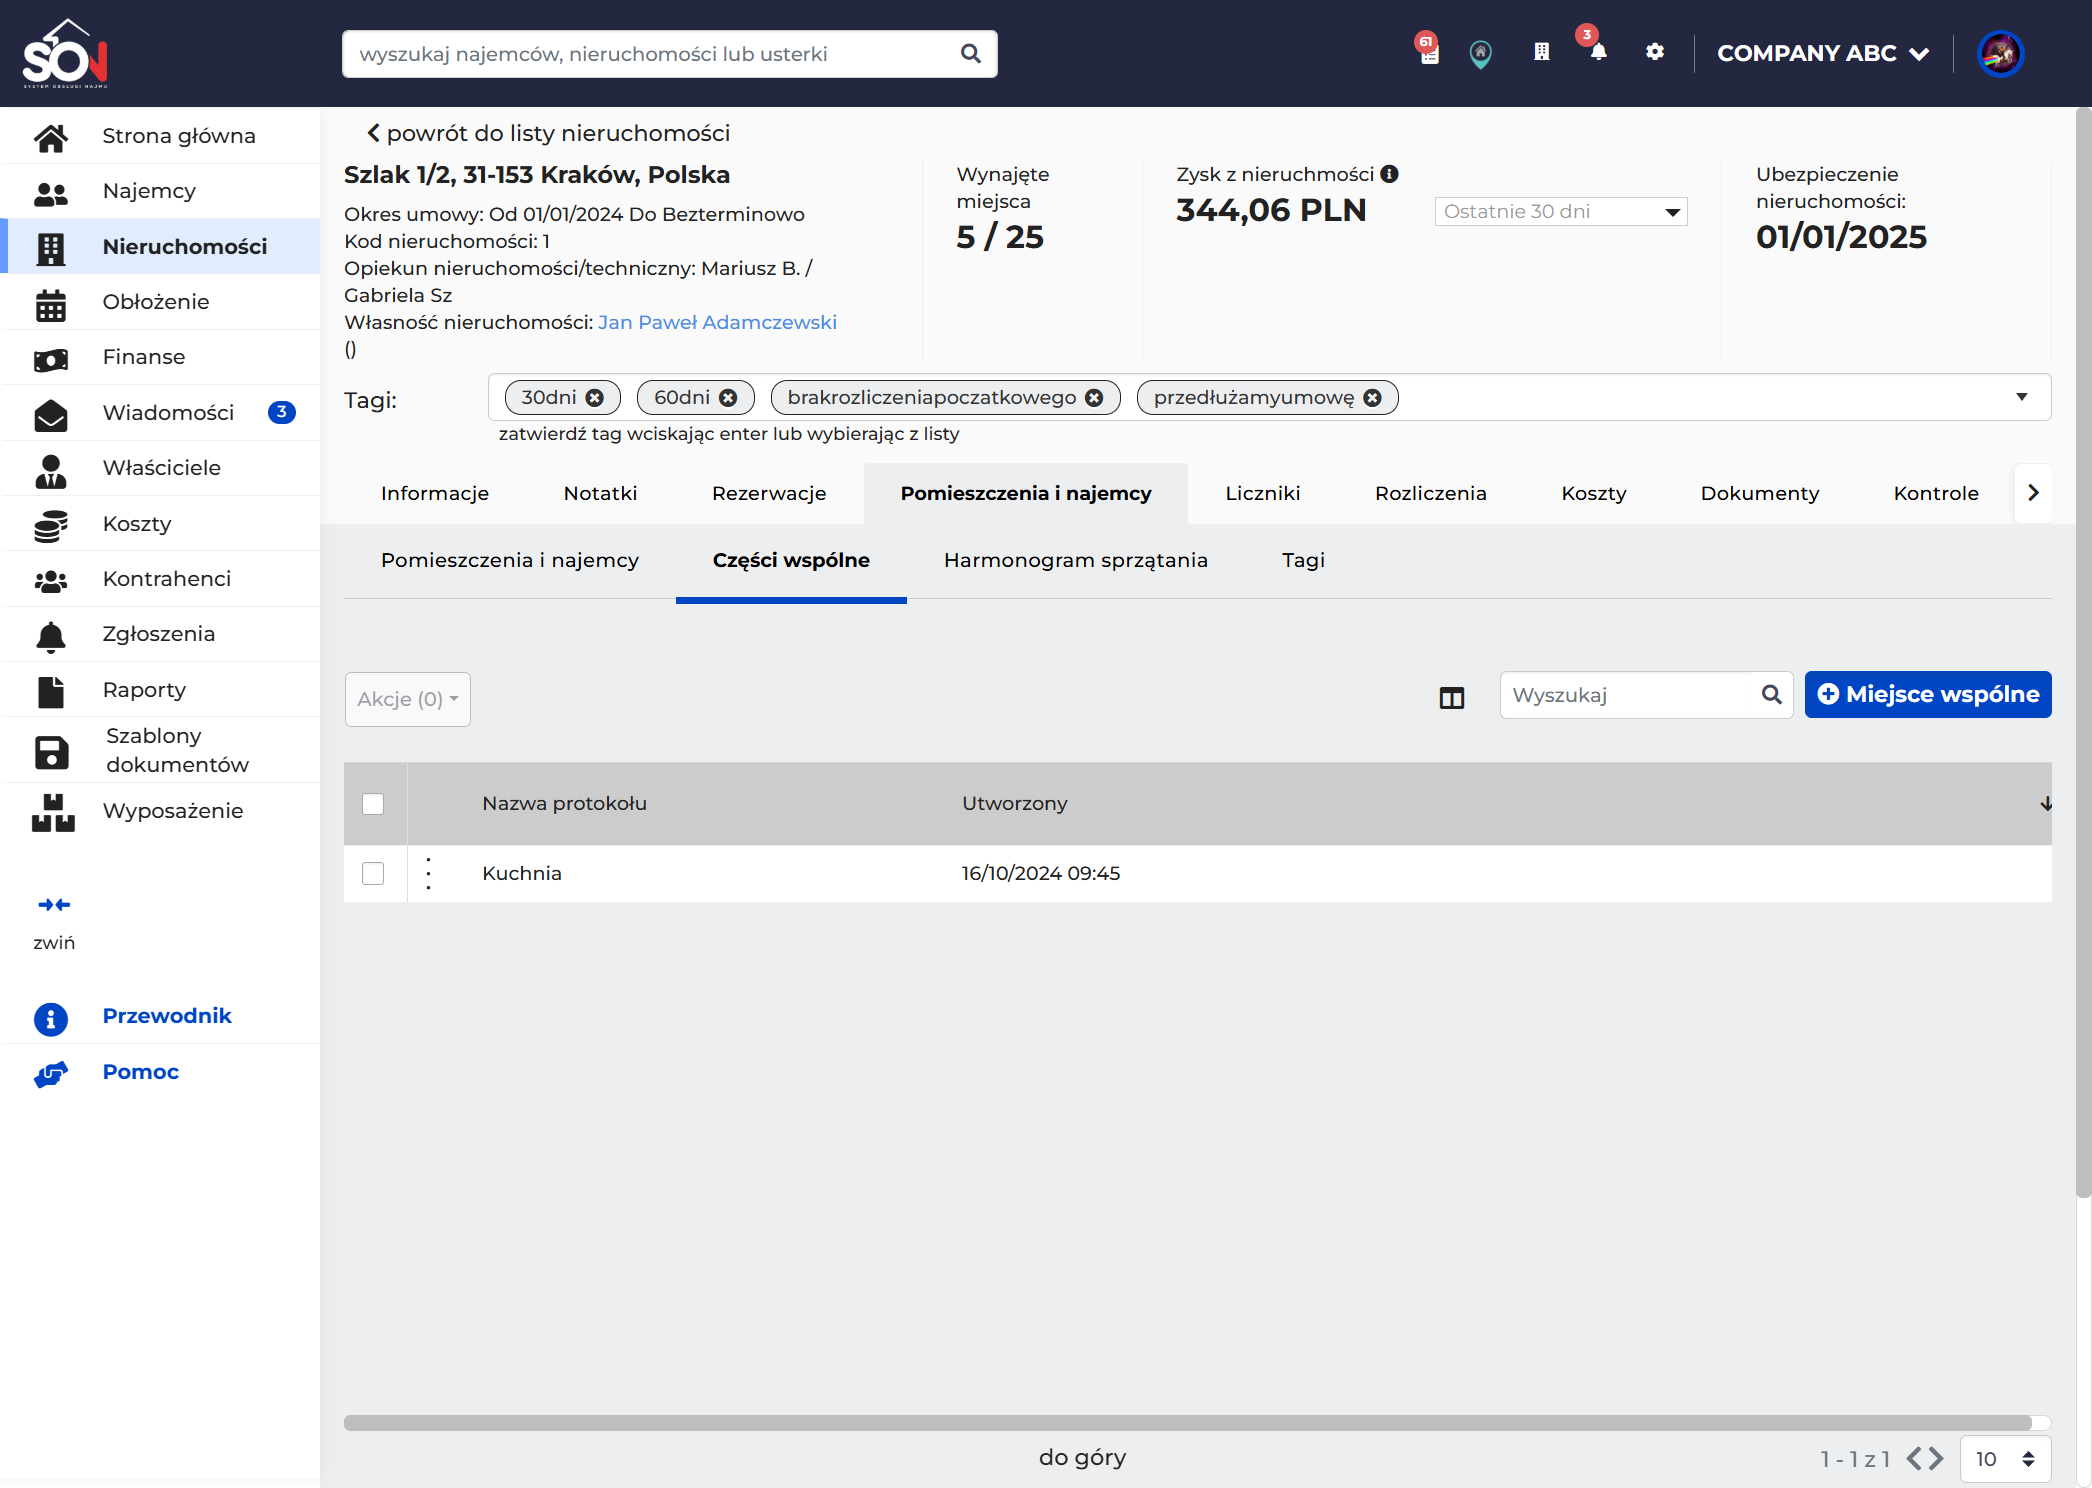
Task: Remove the przedłużamyumowę tag
Action: pyautogui.click(x=1372, y=398)
